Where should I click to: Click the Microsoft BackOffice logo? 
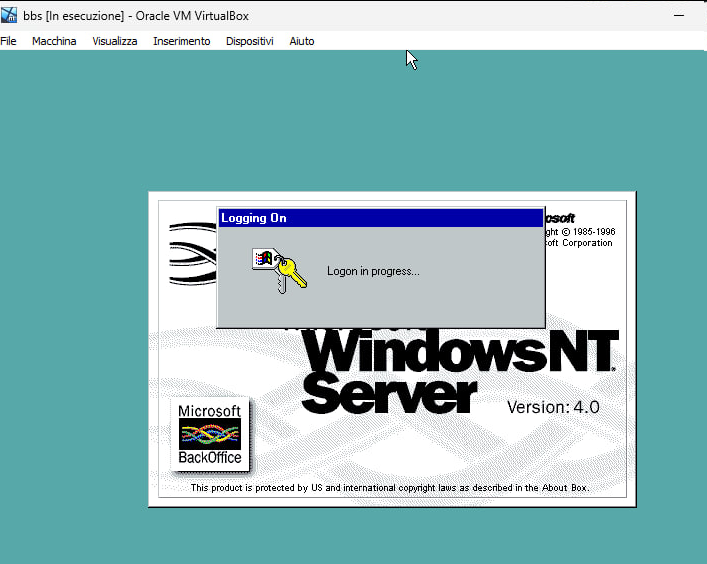pyautogui.click(x=210, y=435)
